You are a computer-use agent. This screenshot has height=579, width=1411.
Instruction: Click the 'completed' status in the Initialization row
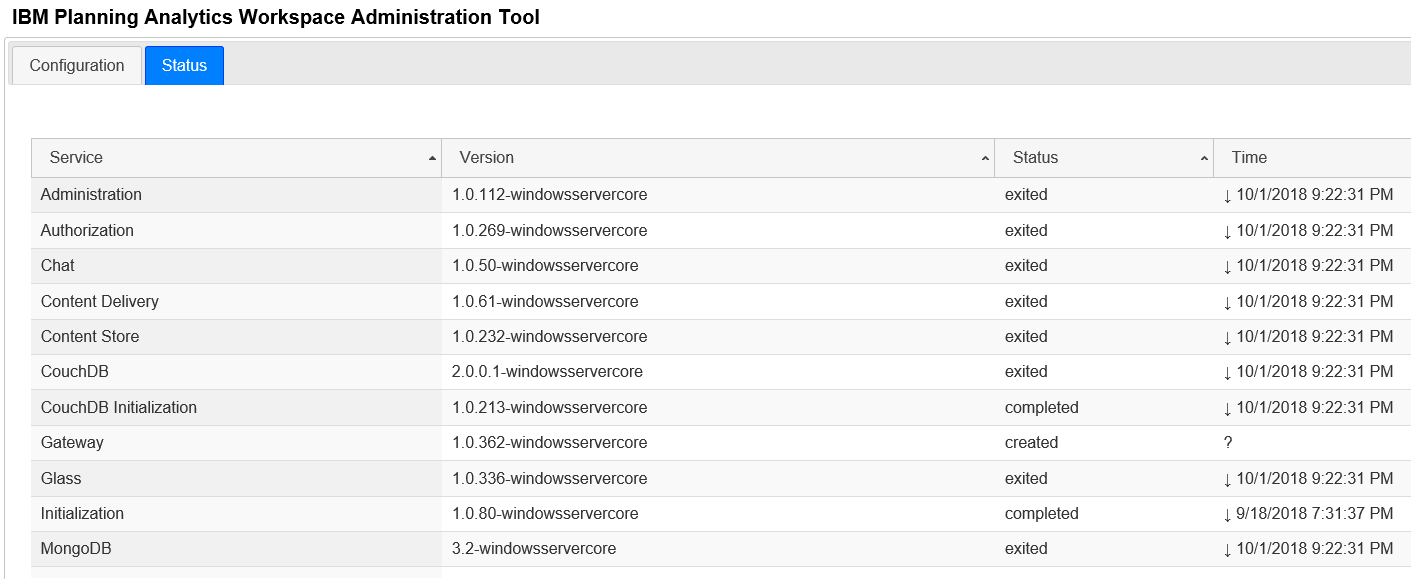[x=1042, y=514]
